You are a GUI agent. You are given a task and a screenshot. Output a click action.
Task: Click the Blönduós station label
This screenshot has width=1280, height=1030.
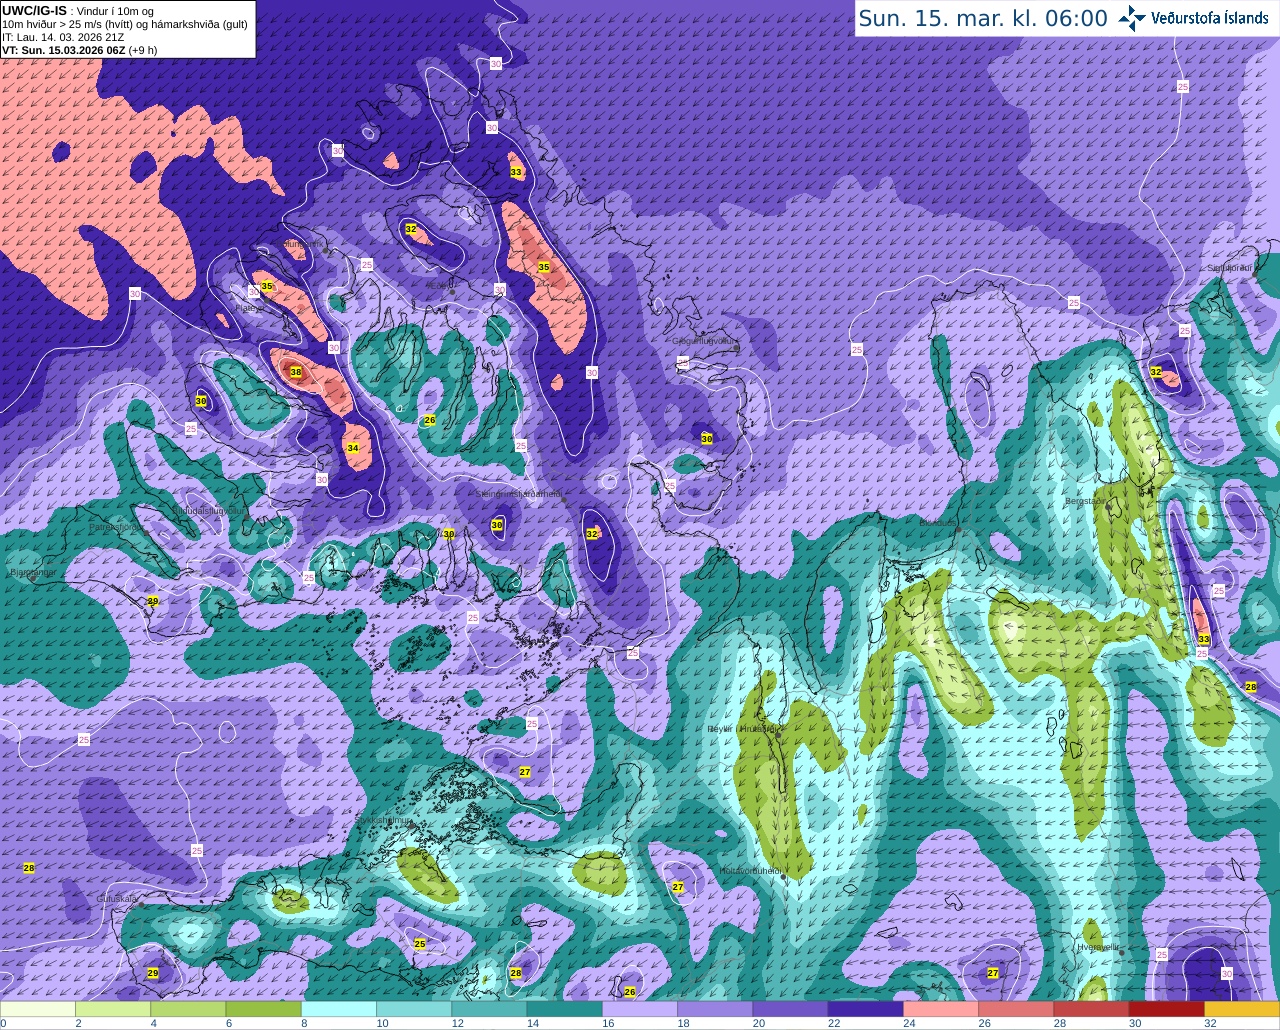click(x=938, y=522)
